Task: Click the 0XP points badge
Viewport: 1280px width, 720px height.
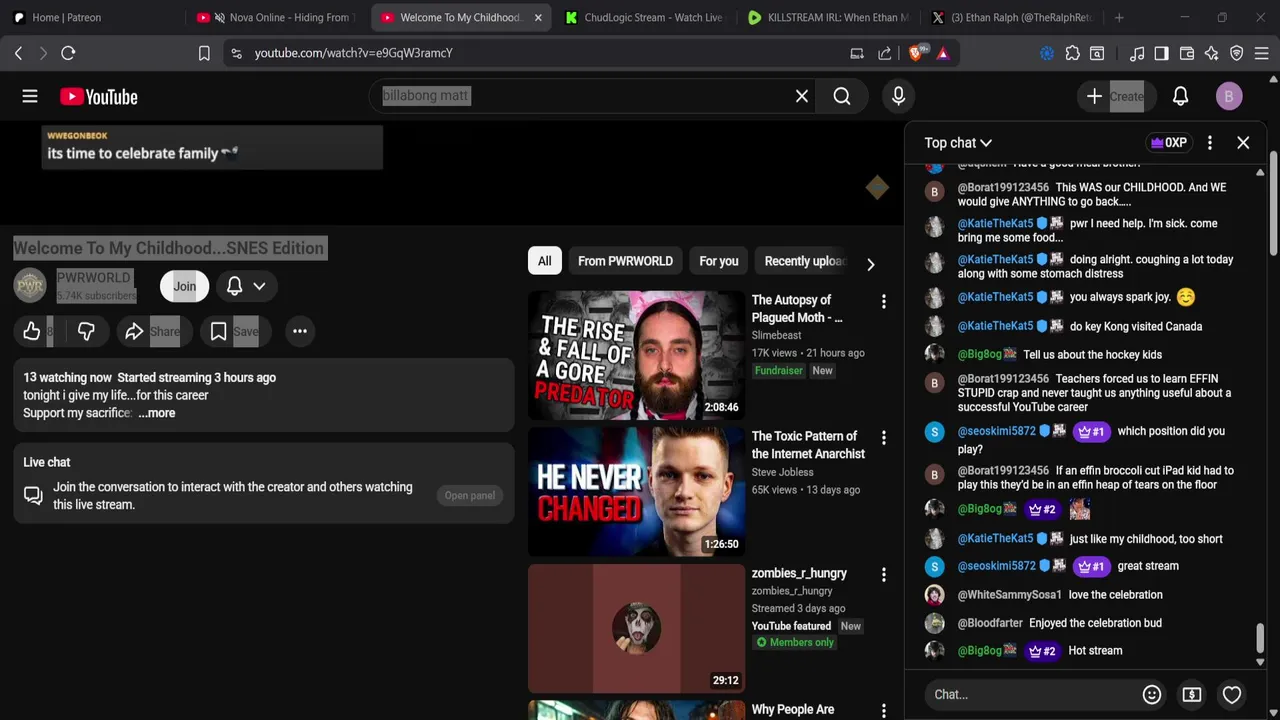Action: tap(1168, 143)
